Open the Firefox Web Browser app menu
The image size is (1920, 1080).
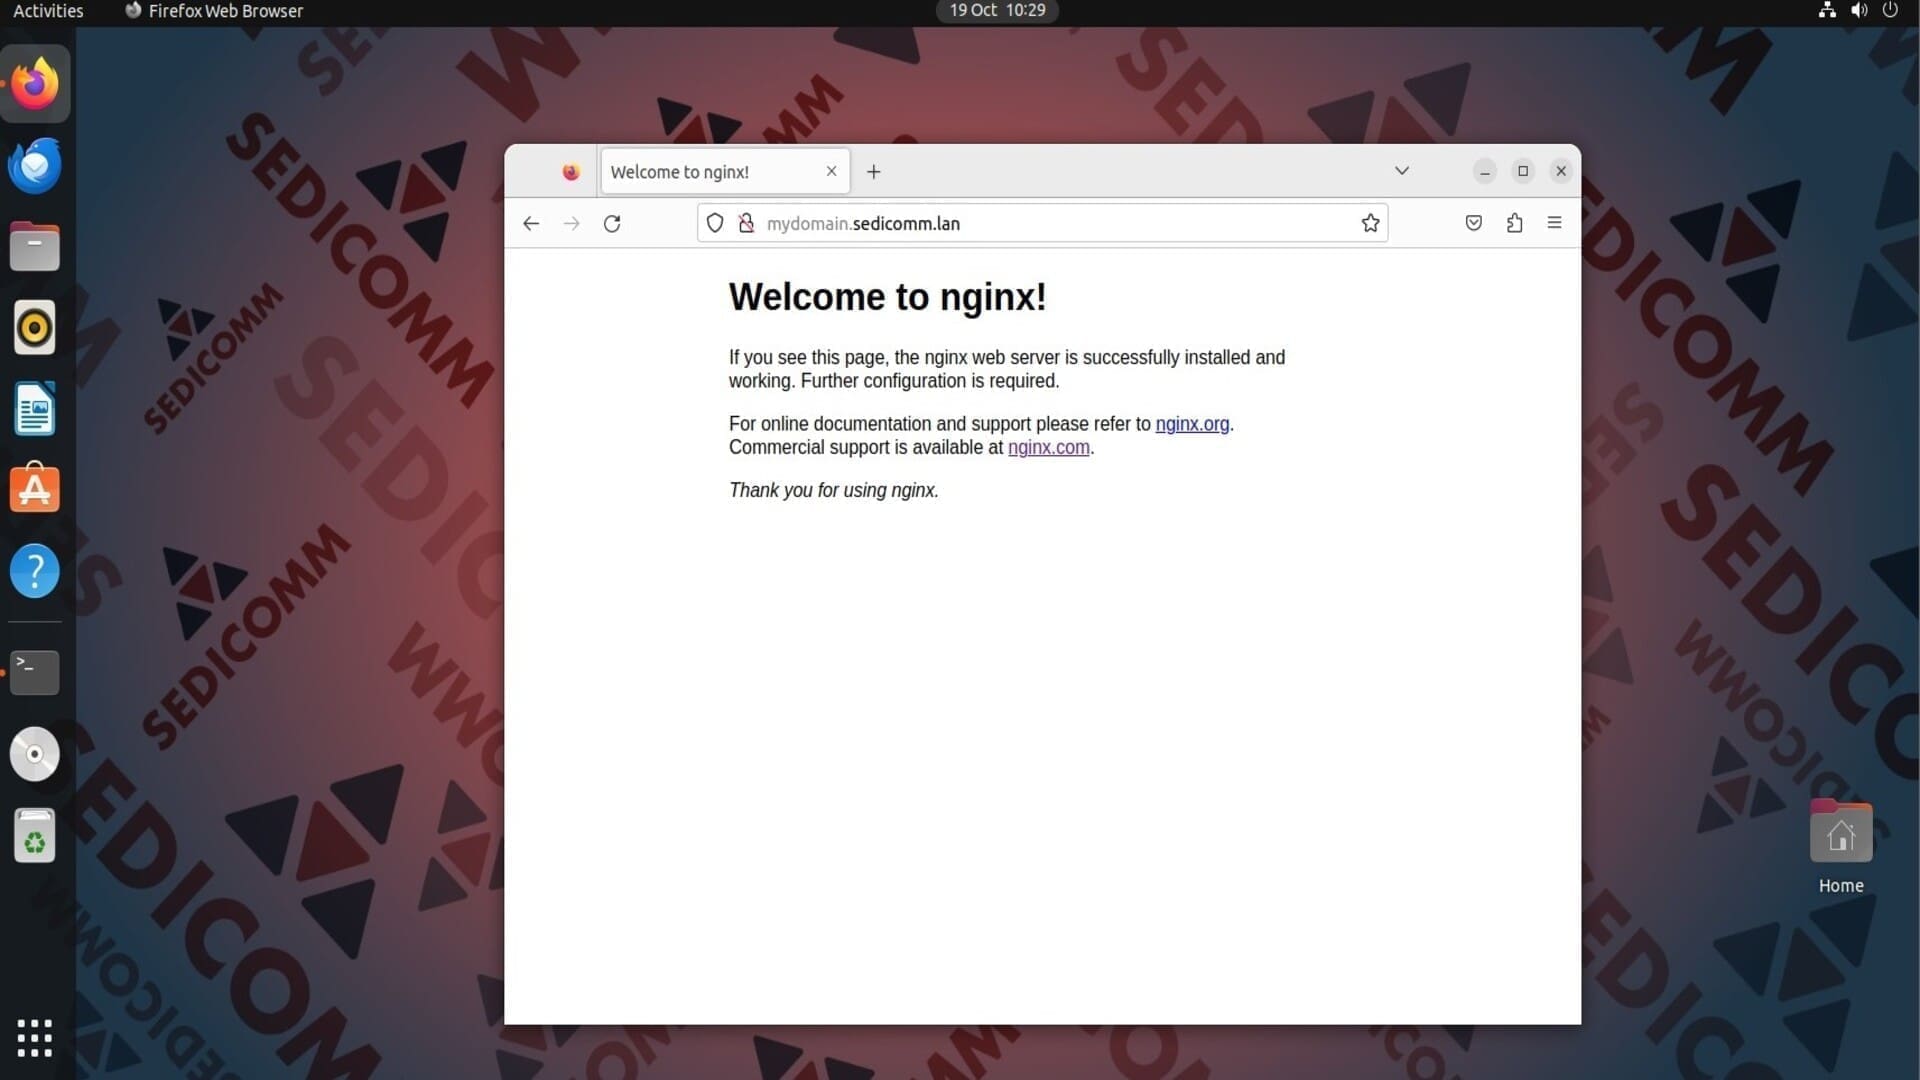[x=214, y=11]
